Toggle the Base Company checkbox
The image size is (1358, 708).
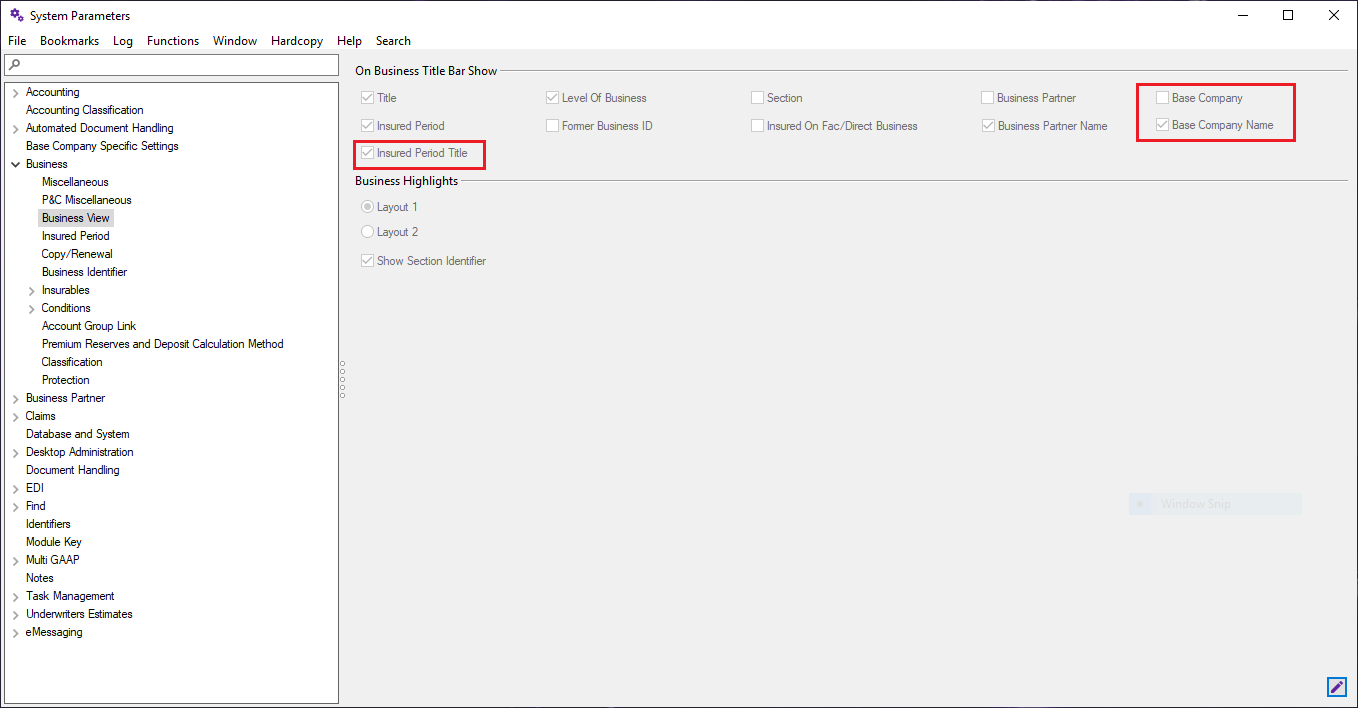(x=1162, y=98)
